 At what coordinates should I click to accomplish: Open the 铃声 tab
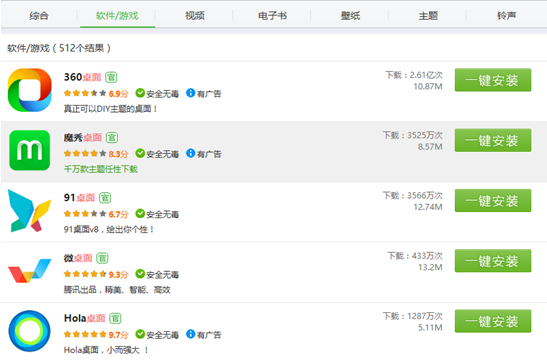tap(507, 16)
